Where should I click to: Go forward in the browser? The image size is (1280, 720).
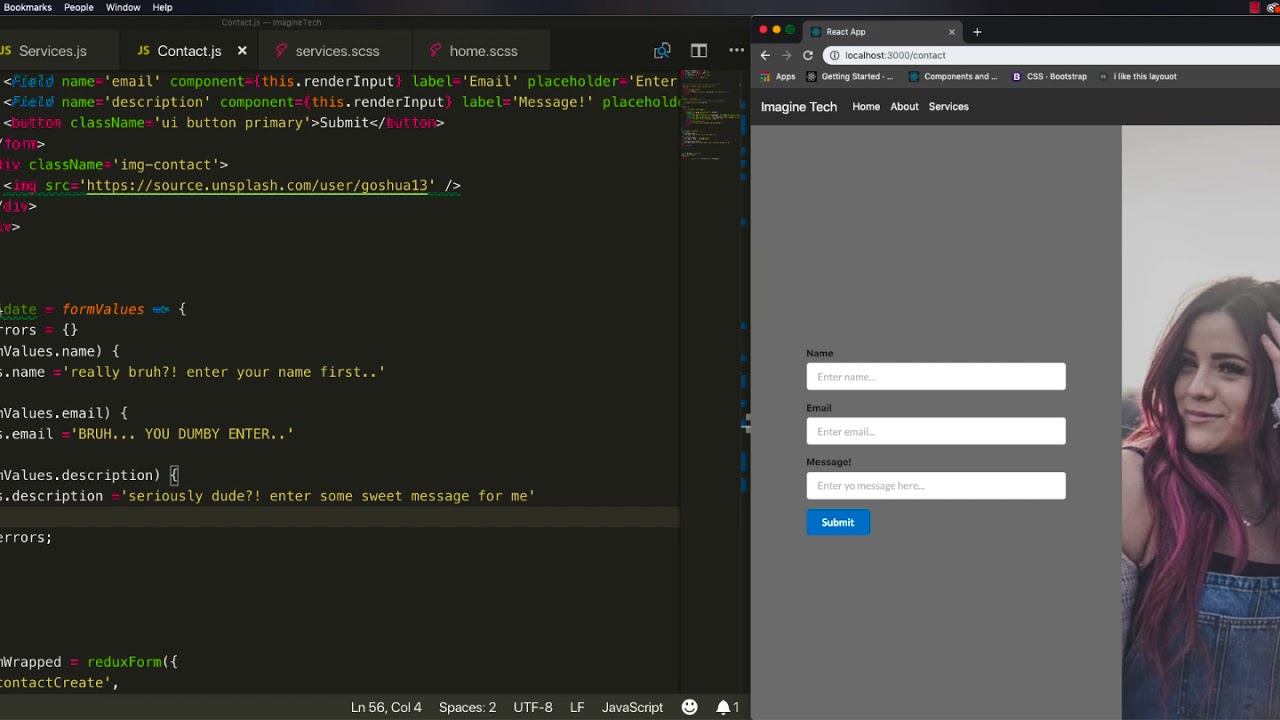[786, 55]
